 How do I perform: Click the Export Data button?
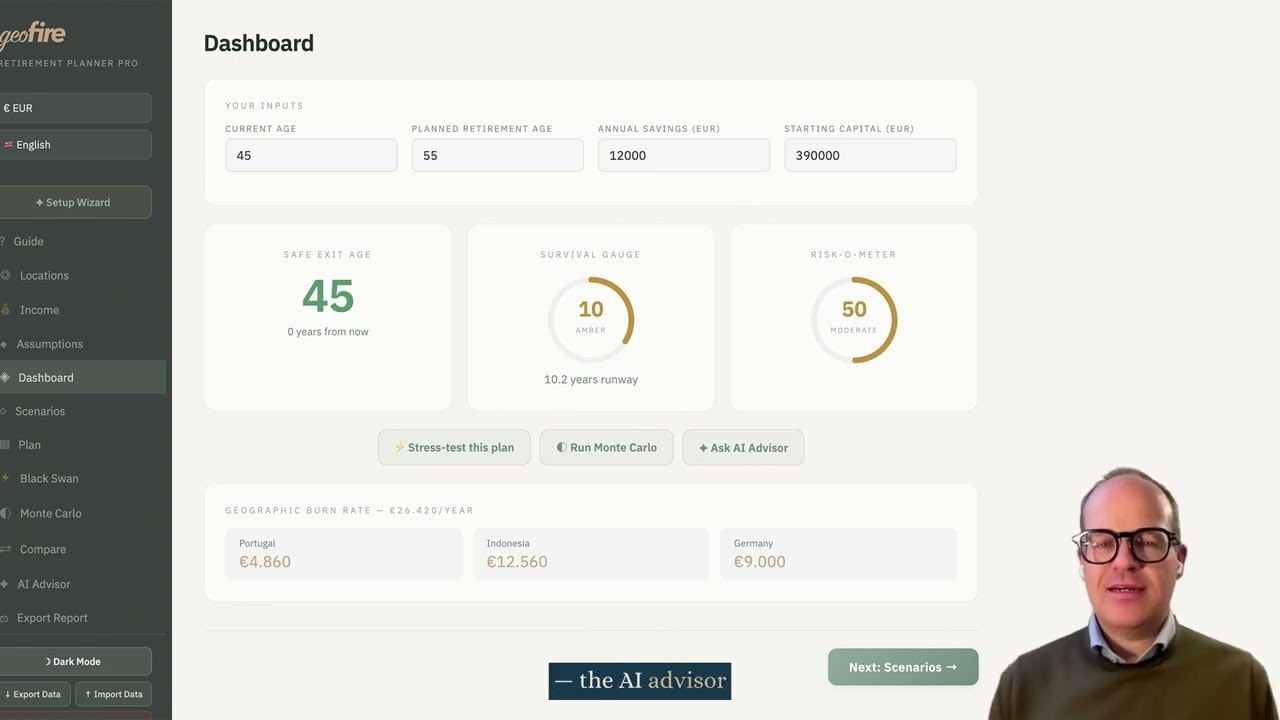pos(34,694)
